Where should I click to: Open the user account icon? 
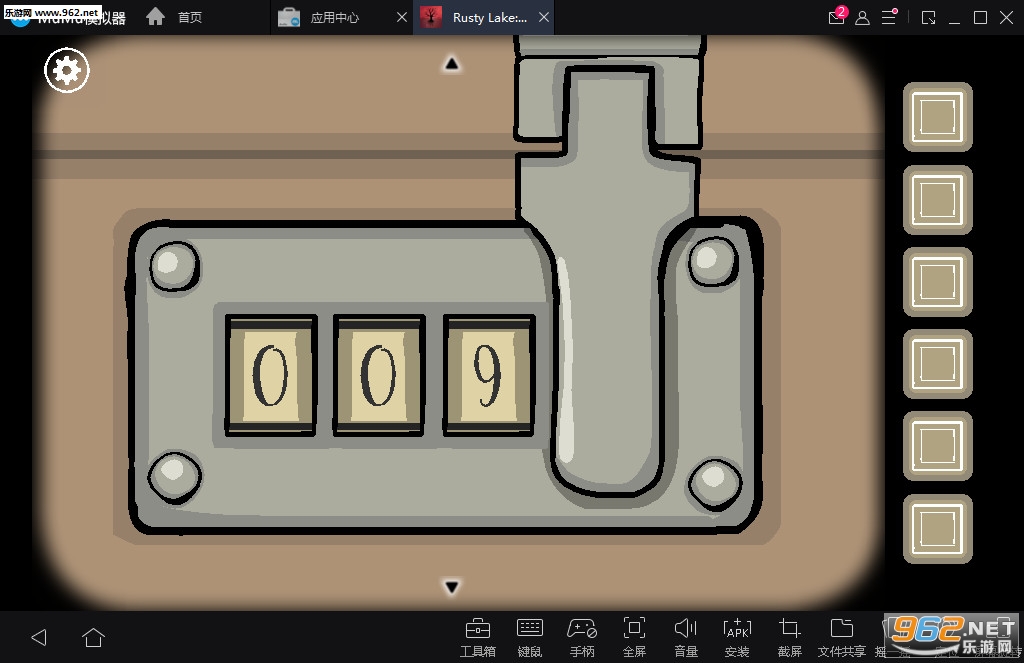click(862, 18)
